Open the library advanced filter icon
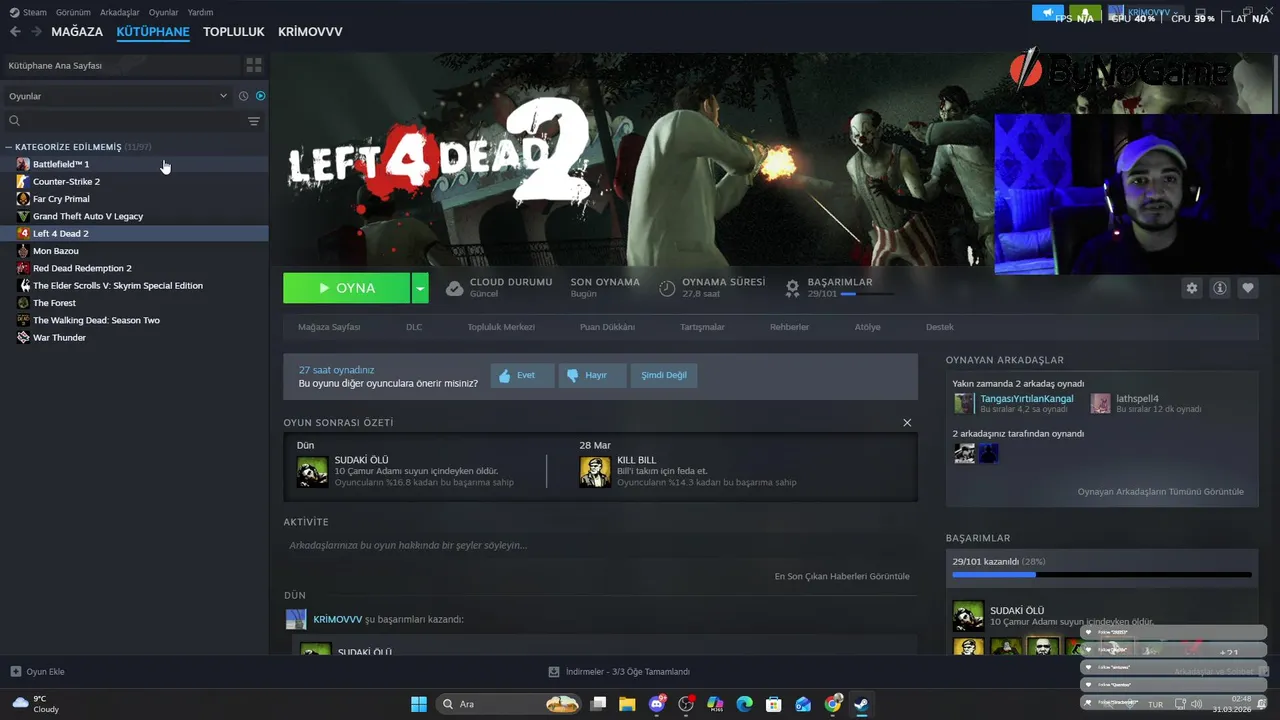The image size is (1280, 720). click(254, 121)
